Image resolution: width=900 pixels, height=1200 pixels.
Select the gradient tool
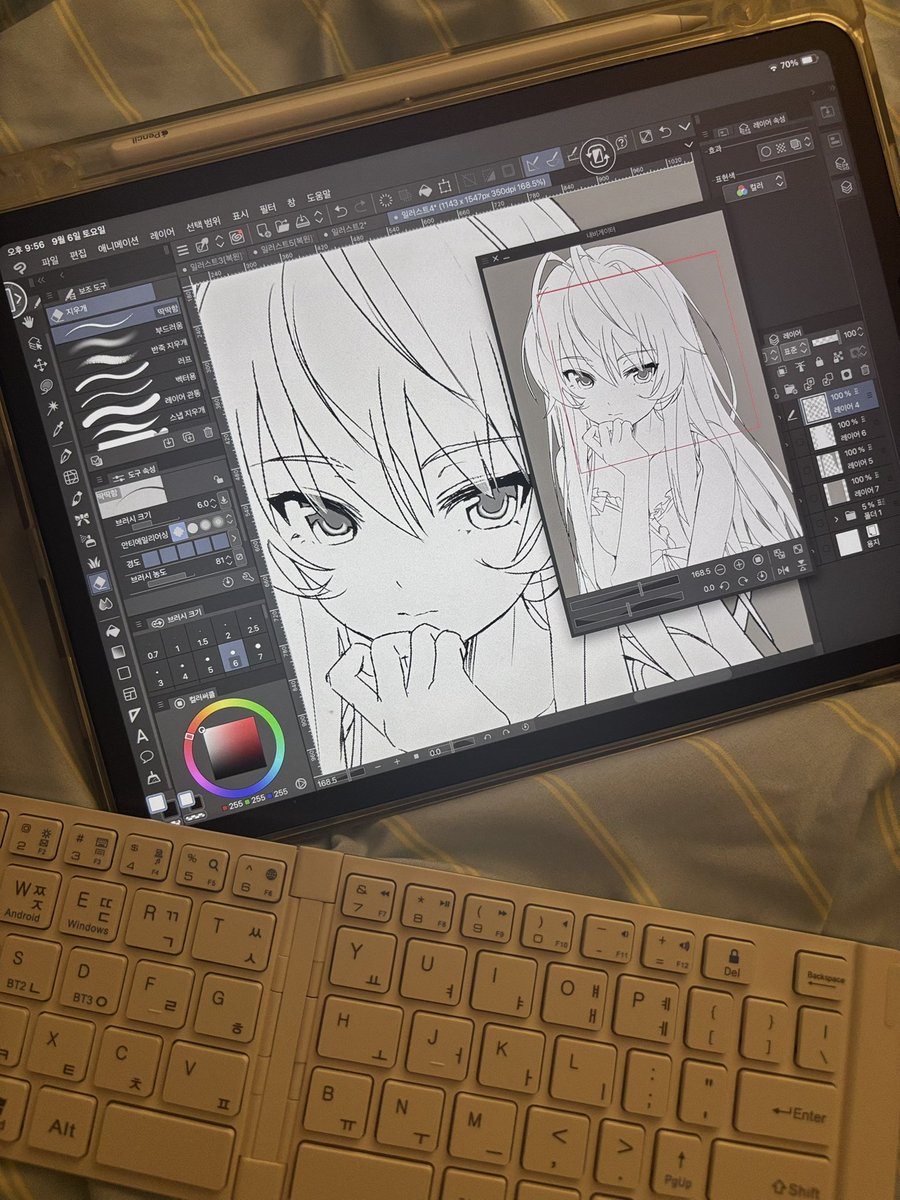click(x=118, y=652)
